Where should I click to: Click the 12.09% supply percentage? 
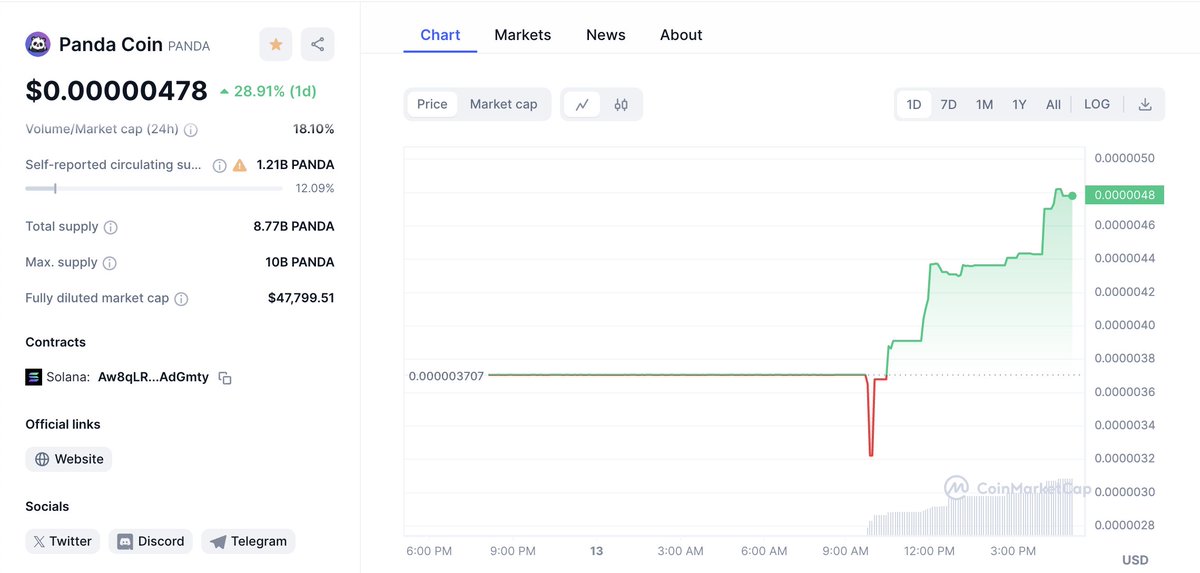315,189
